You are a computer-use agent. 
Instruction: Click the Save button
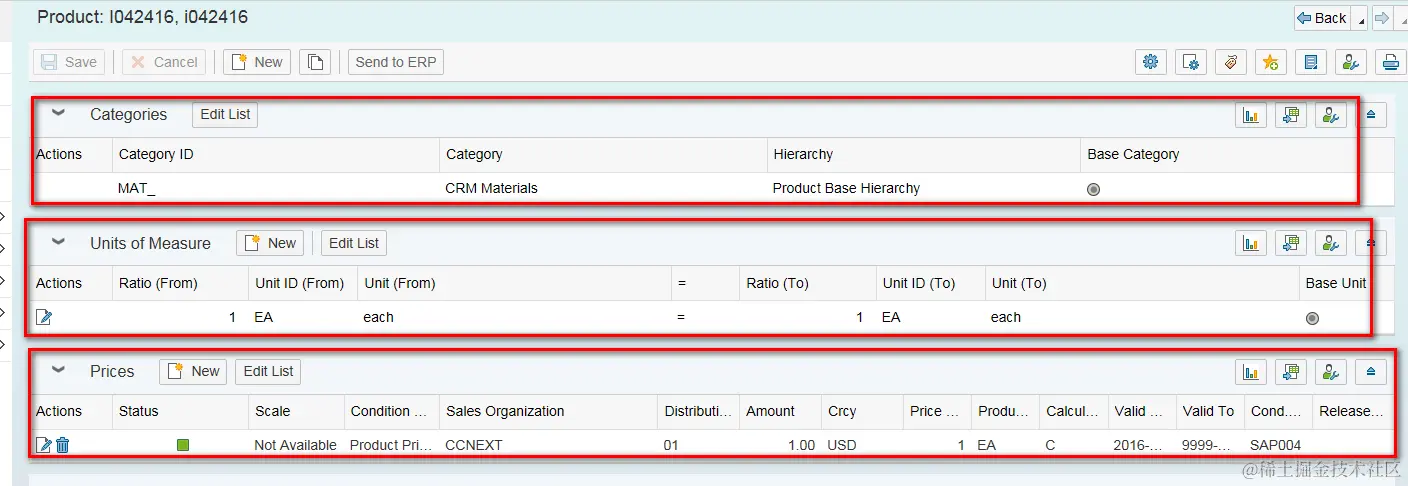pyautogui.click(x=70, y=62)
